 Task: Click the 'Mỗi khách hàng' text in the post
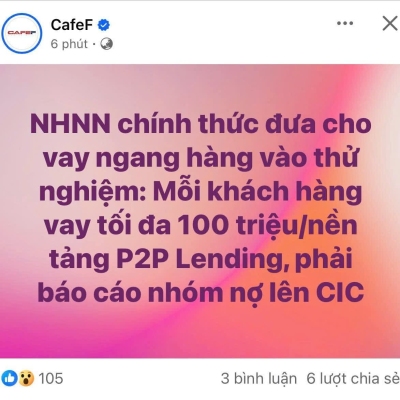(x=257, y=192)
